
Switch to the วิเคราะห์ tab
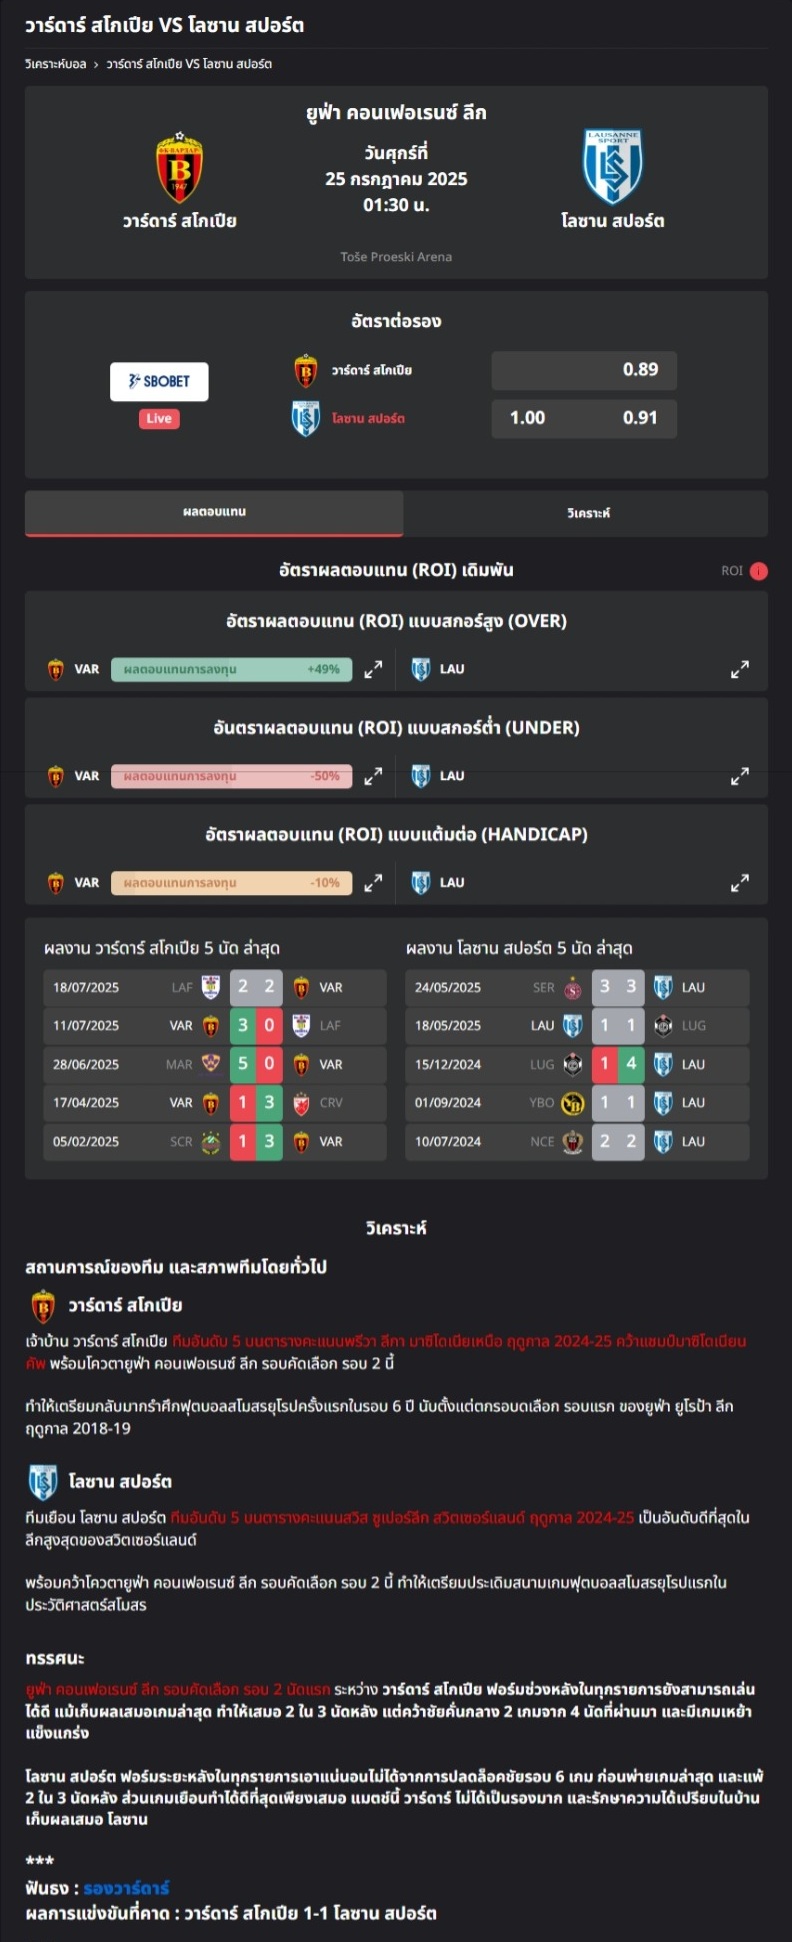(x=587, y=512)
